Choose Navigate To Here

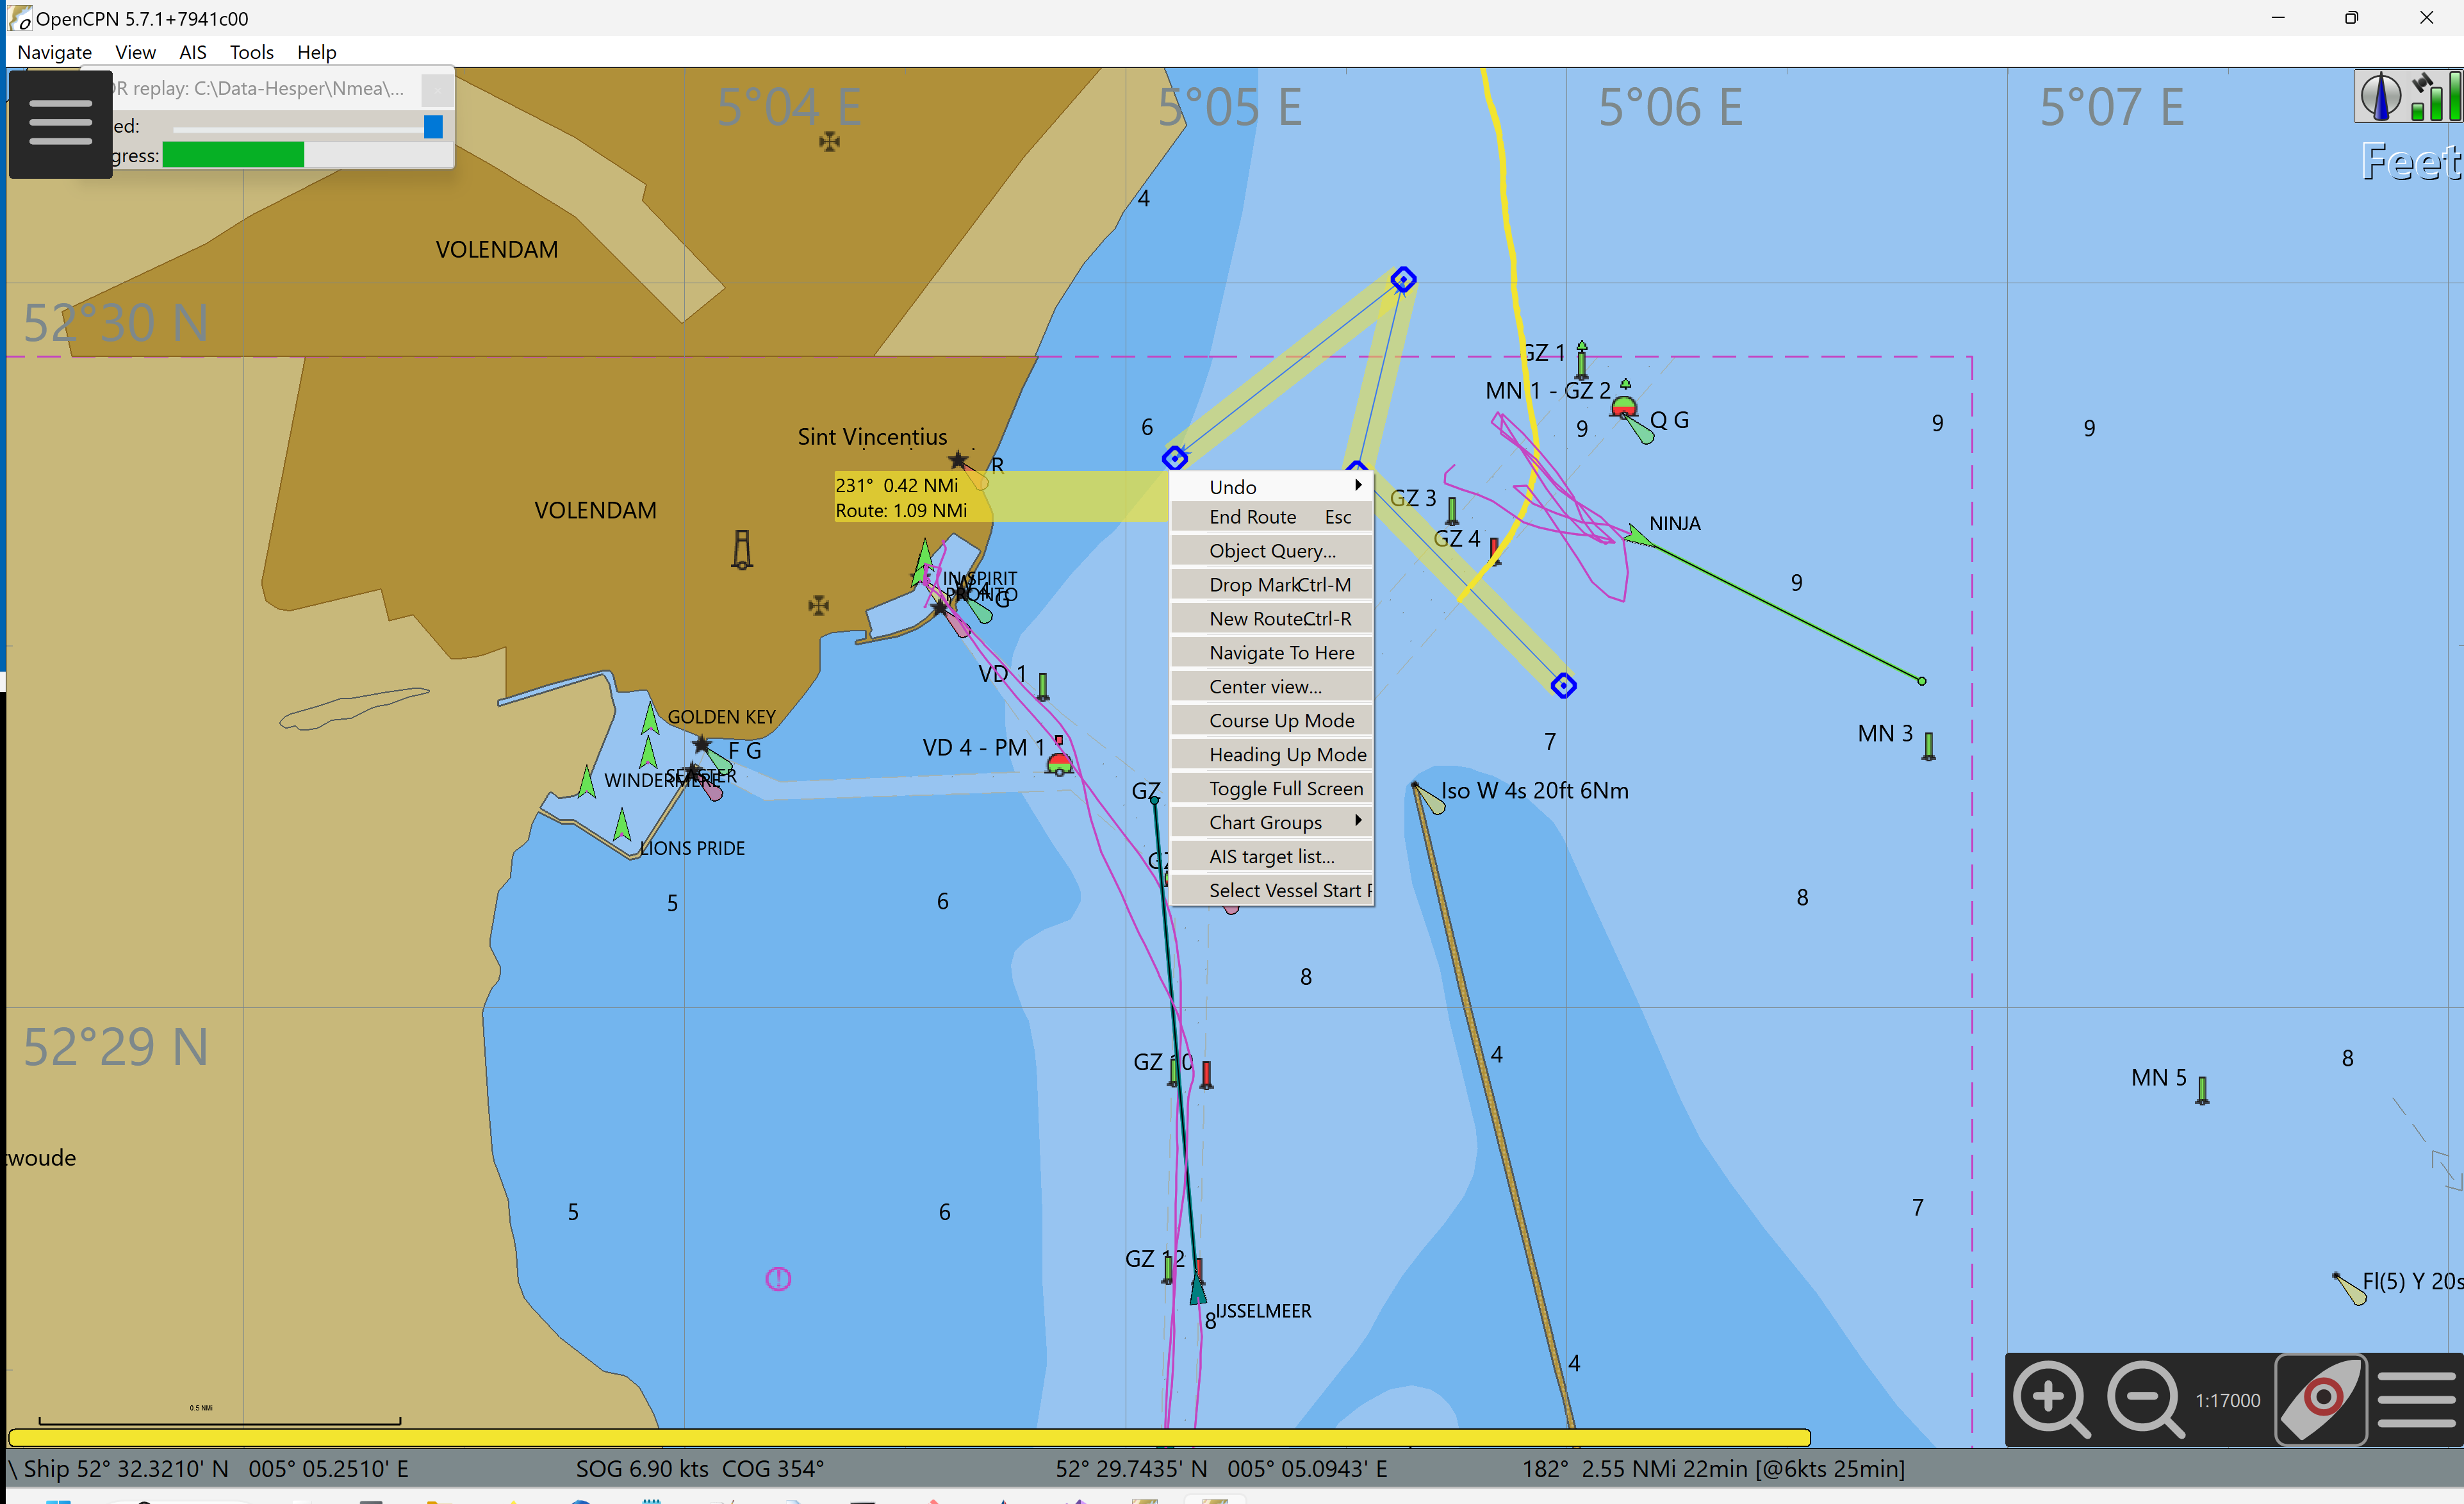click(x=1271, y=652)
